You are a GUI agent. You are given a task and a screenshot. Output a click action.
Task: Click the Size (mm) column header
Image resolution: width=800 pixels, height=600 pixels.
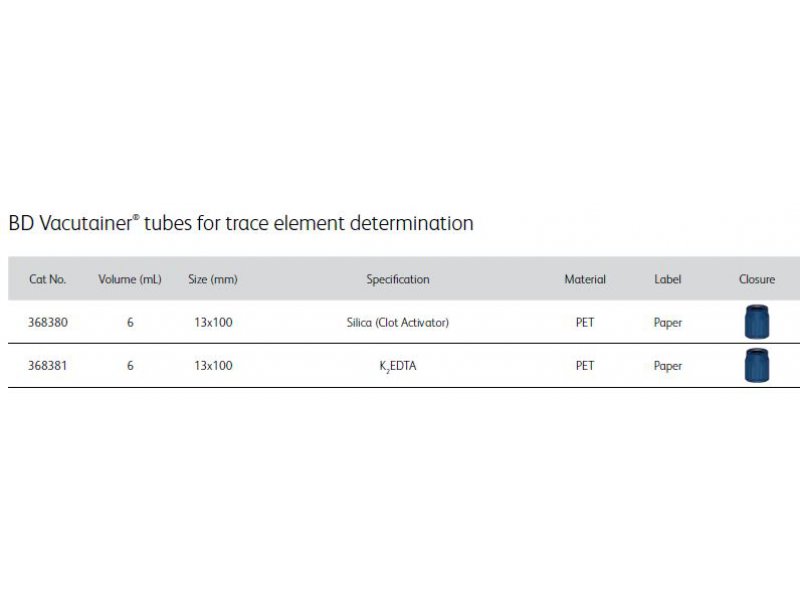click(213, 279)
